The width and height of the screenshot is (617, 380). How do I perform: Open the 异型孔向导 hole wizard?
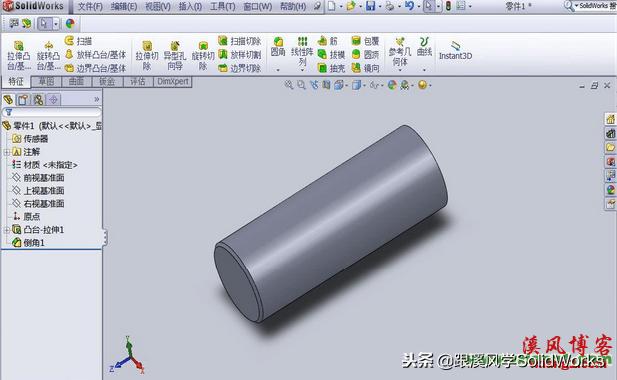(175, 55)
